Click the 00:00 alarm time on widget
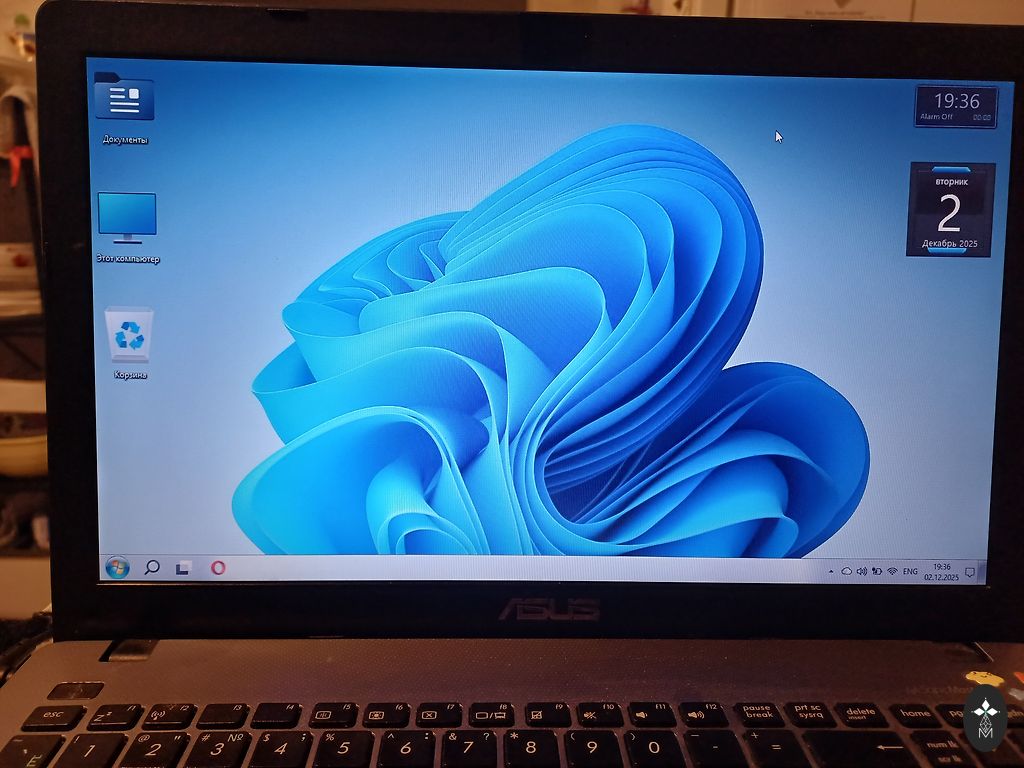The height and width of the screenshot is (768, 1024). pos(981,117)
